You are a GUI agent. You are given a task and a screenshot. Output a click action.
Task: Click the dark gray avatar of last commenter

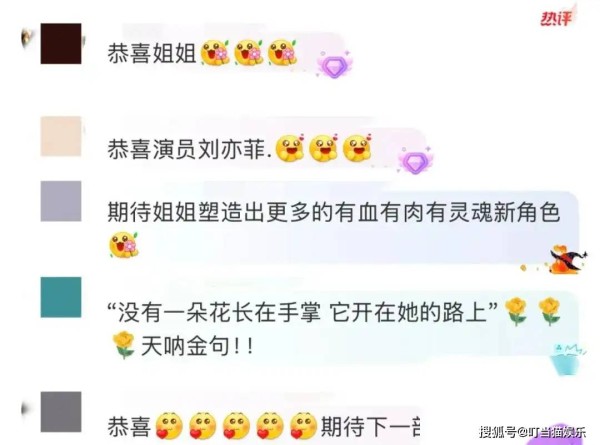click(x=61, y=412)
